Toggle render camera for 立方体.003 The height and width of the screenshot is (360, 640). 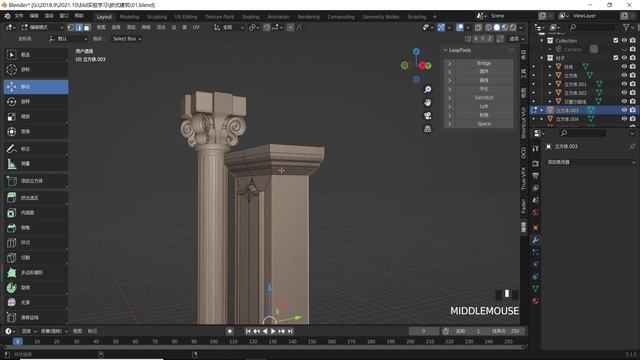633,110
